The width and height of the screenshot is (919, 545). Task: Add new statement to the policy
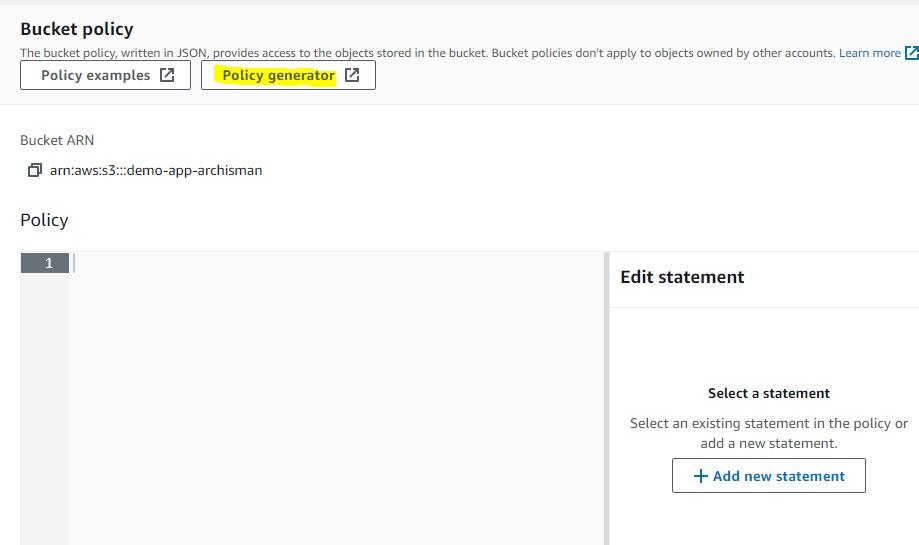(768, 476)
